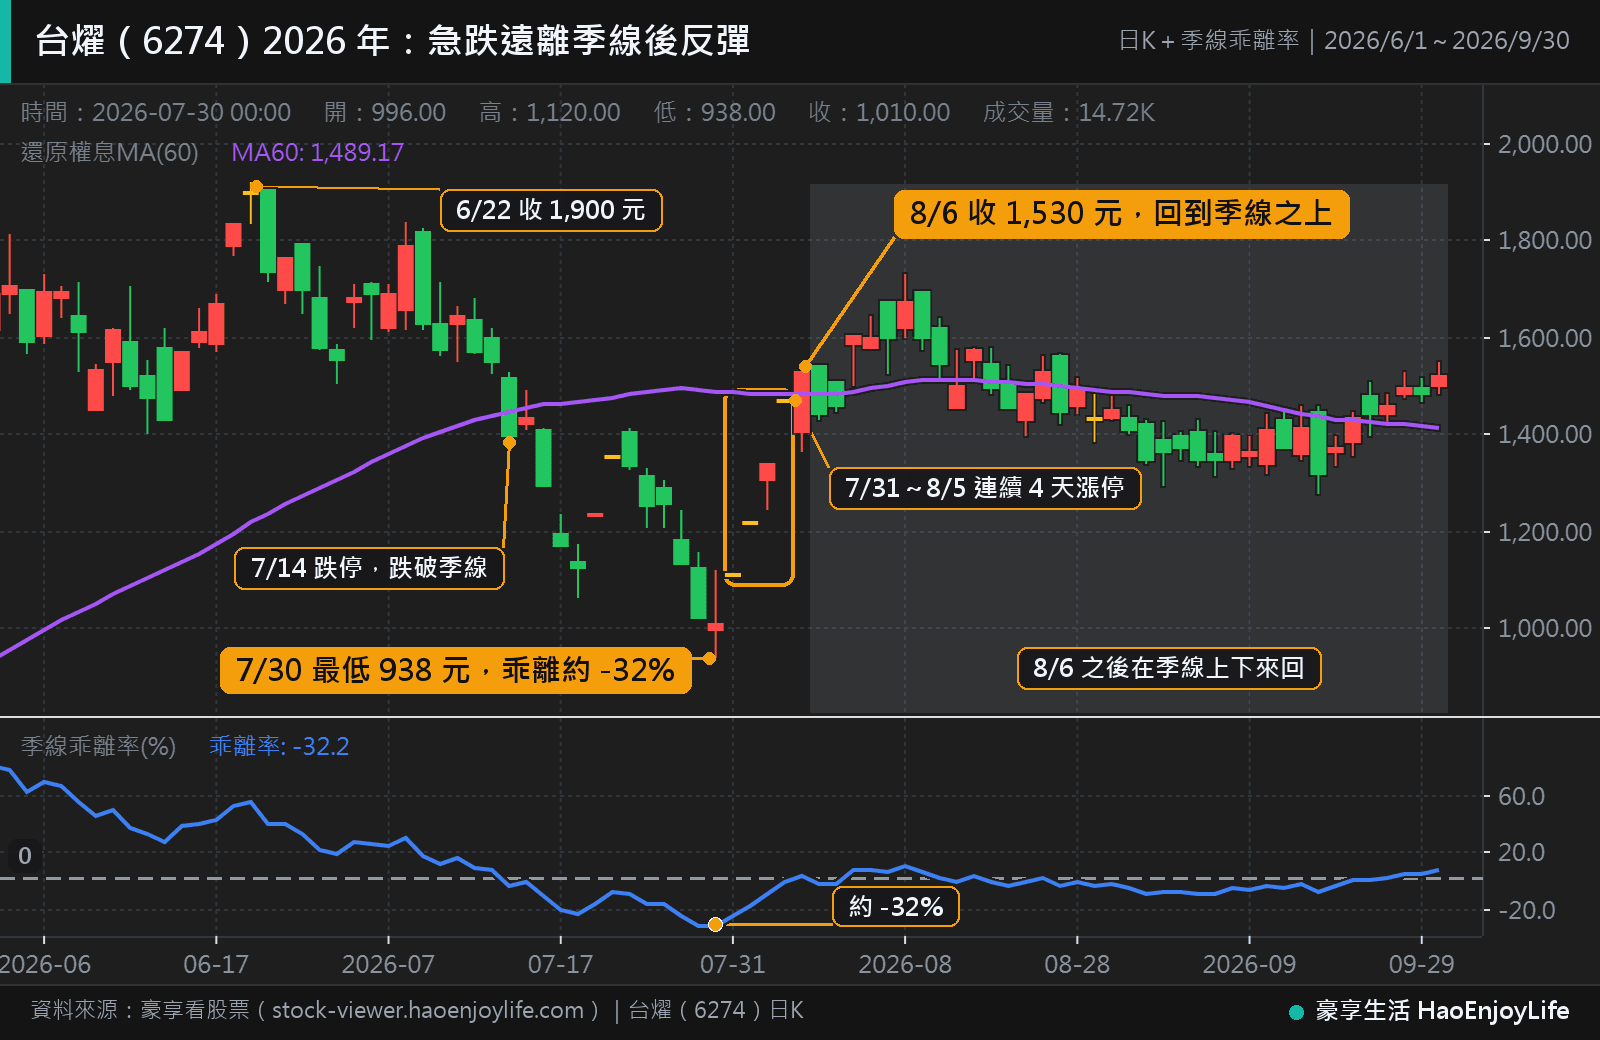Click the 1,200.00 price axis label
The height and width of the screenshot is (1040, 1600).
click(x=1544, y=532)
